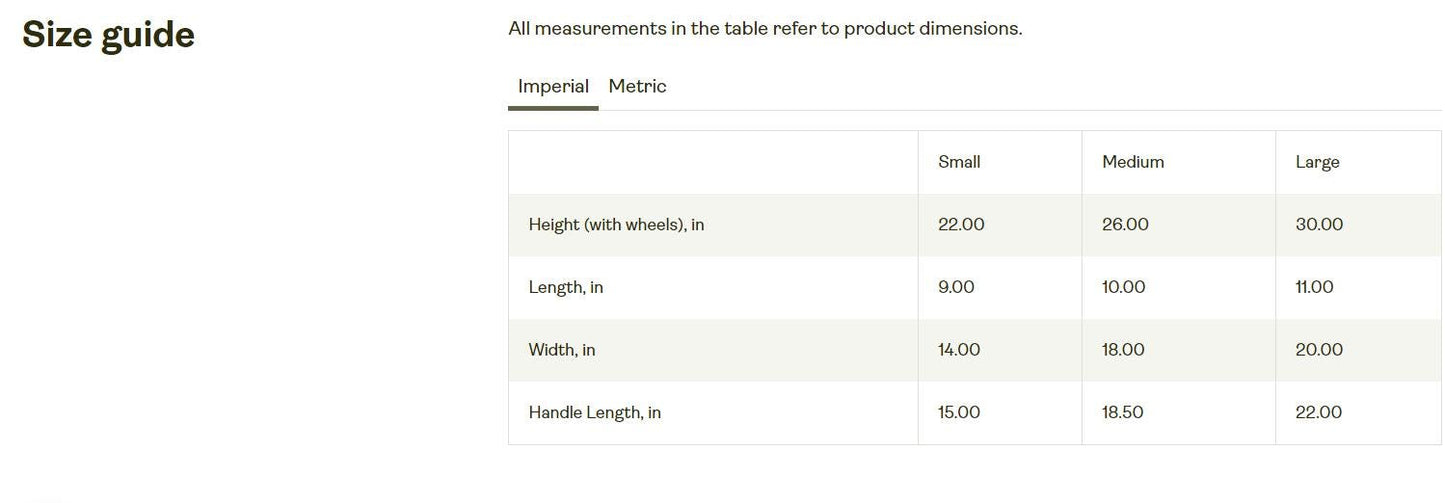1445x503 pixels.
Task: Click the Medium height value 26.00
Action: pos(1125,225)
